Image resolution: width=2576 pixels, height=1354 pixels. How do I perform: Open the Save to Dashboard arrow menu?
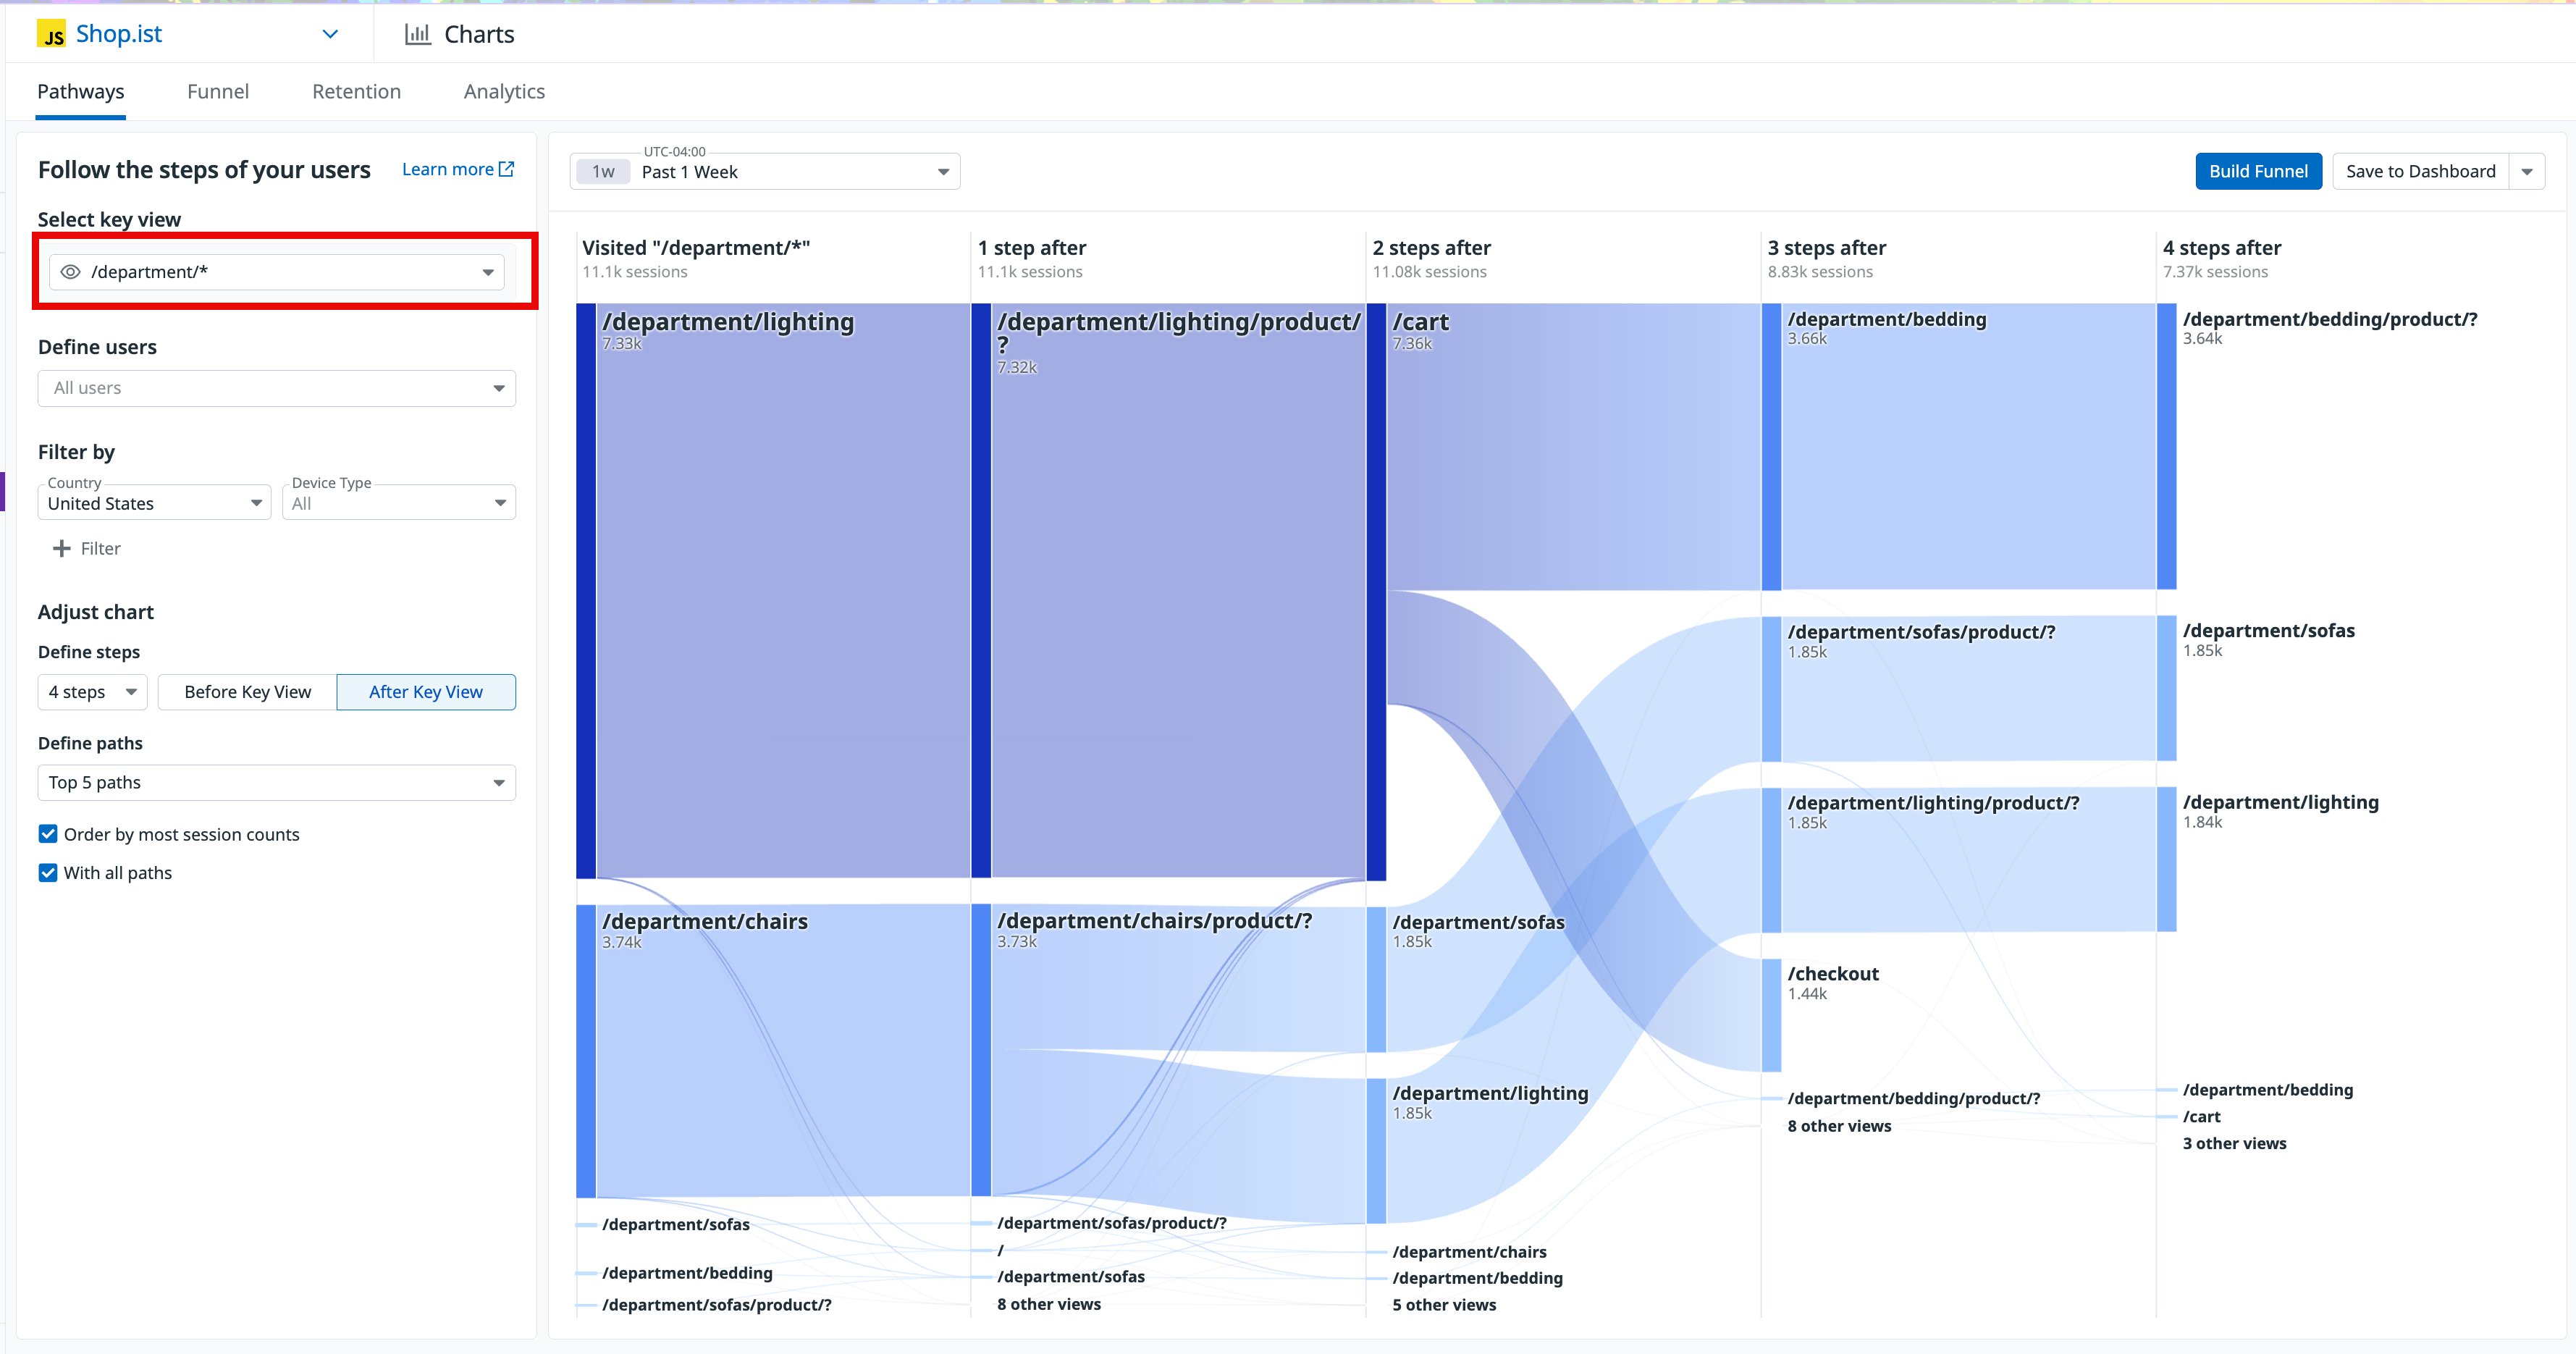coord(2527,172)
